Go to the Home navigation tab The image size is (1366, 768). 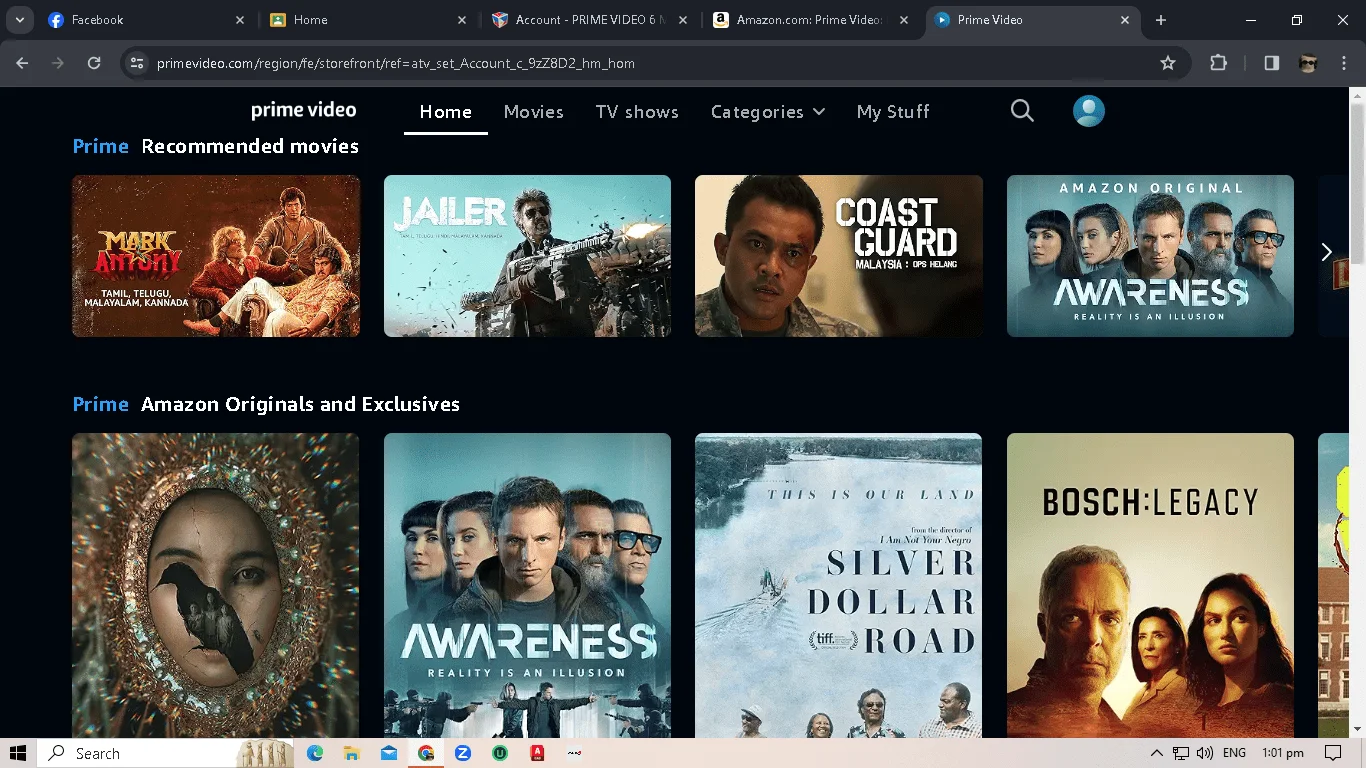[446, 112]
